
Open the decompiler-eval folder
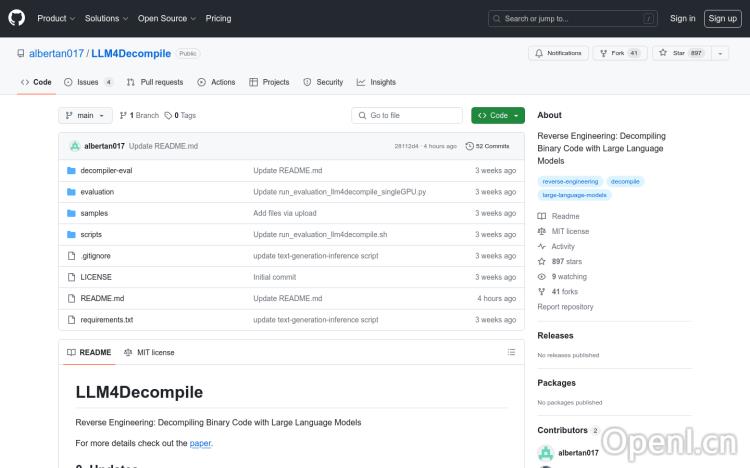pyautogui.click(x=106, y=170)
